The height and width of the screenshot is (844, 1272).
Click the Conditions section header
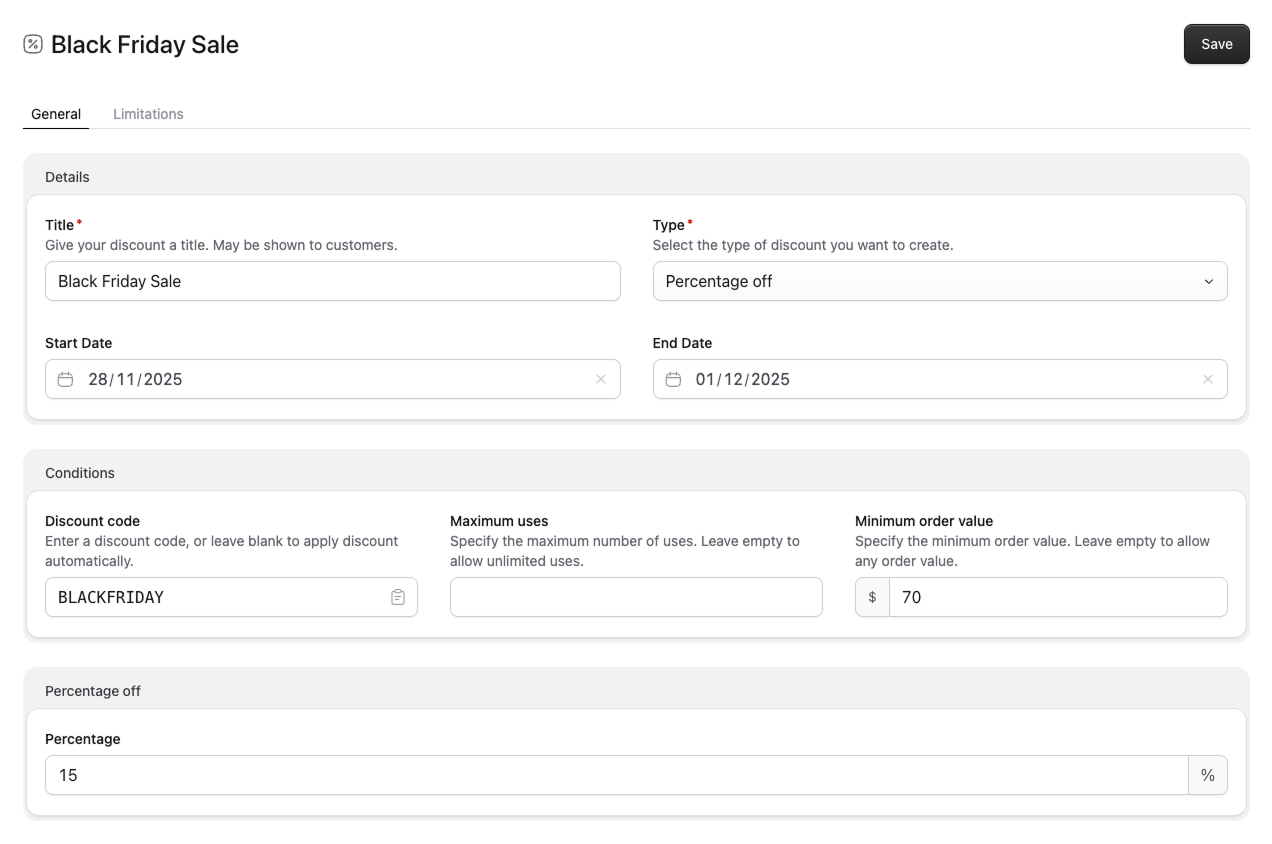tap(80, 473)
